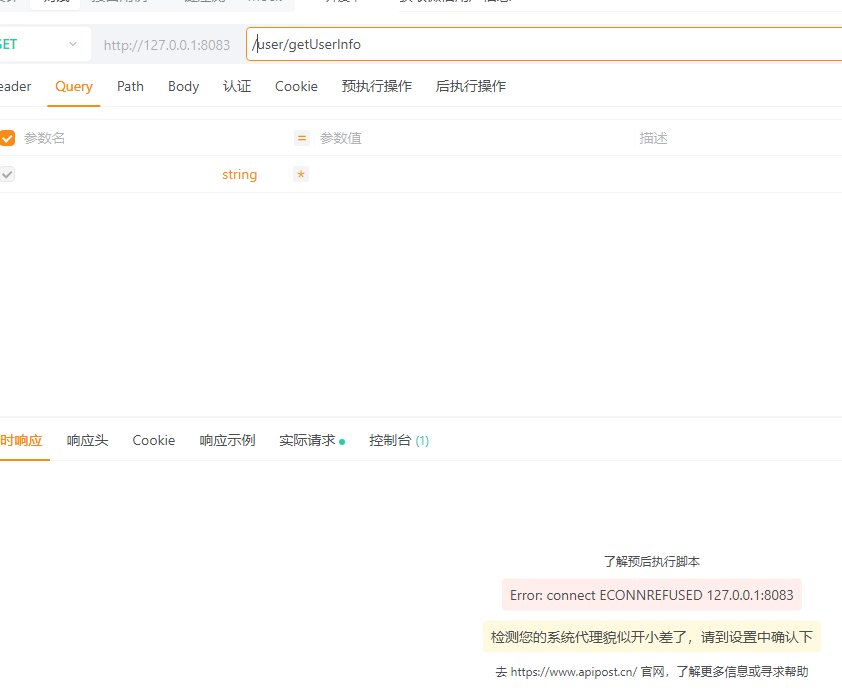Viewport: 842px width, 694px height.
Task: Toggle the select-all checkbox beside 参数名
Action: coord(7,138)
